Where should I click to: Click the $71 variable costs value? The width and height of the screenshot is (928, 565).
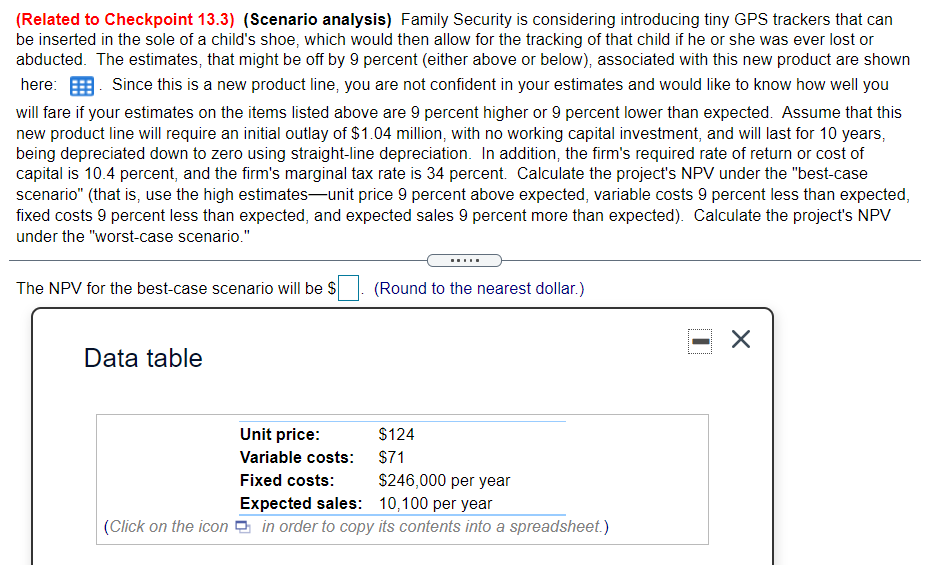pyautogui.click(x=391, y=457)
